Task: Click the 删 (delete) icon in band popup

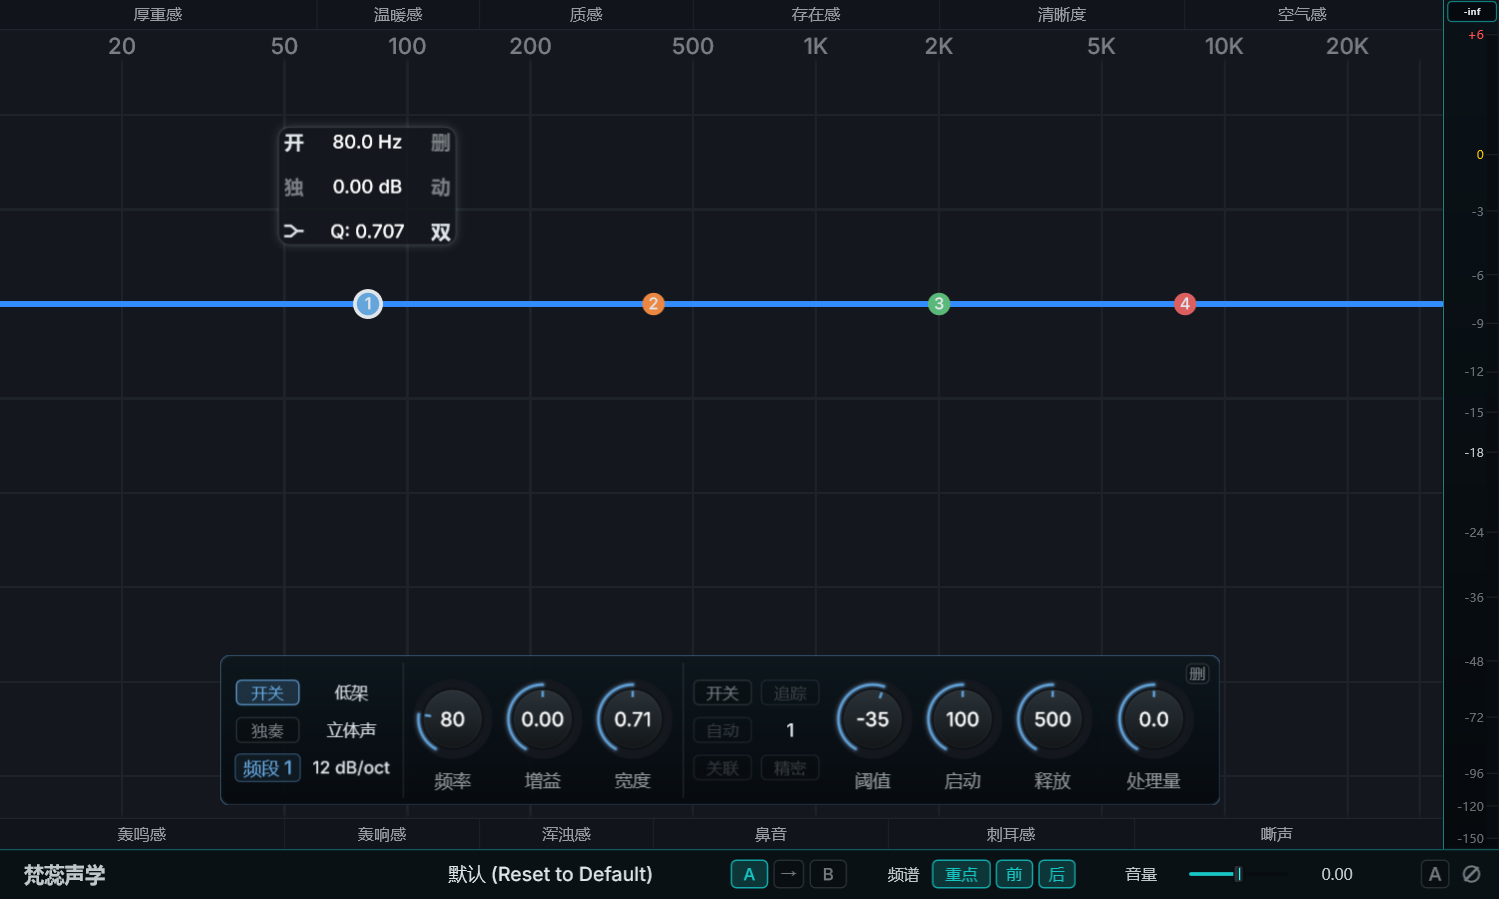Action: pos(440,143)
